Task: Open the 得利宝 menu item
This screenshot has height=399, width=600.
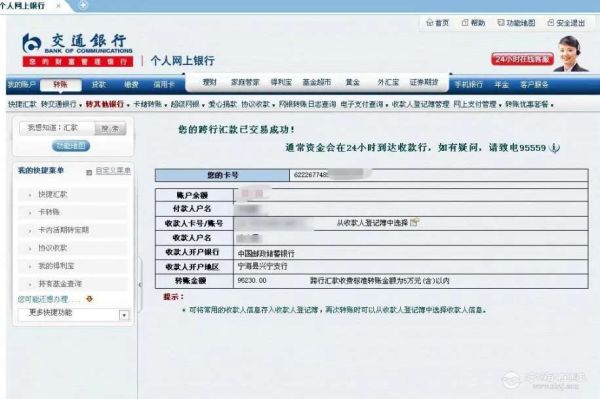Action: tap(281, 82)
